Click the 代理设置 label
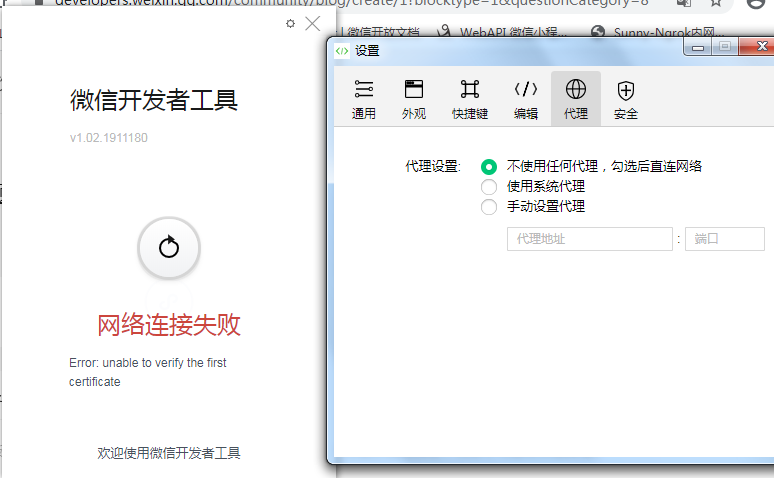774x478 pixels. (x=433, y=166)
